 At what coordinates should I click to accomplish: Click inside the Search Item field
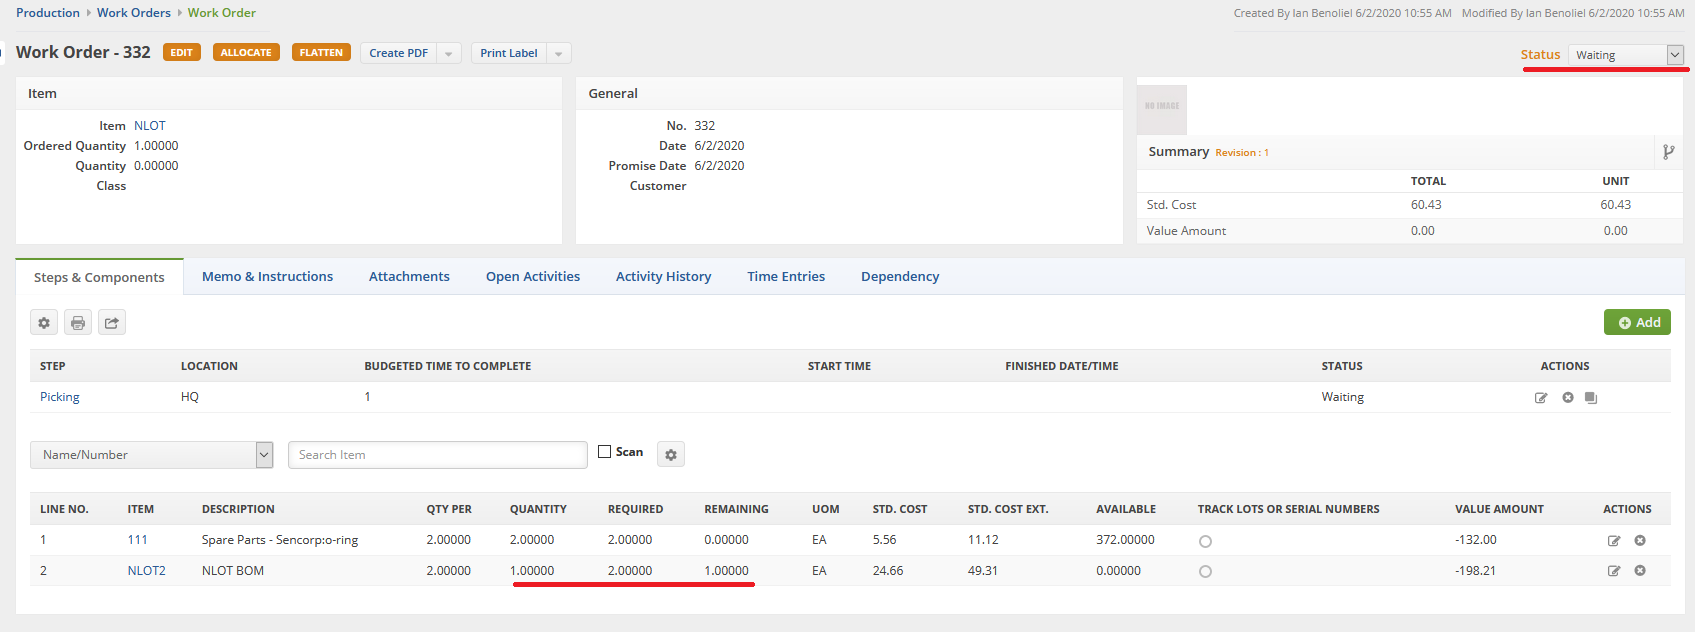(x=437, y=455)
